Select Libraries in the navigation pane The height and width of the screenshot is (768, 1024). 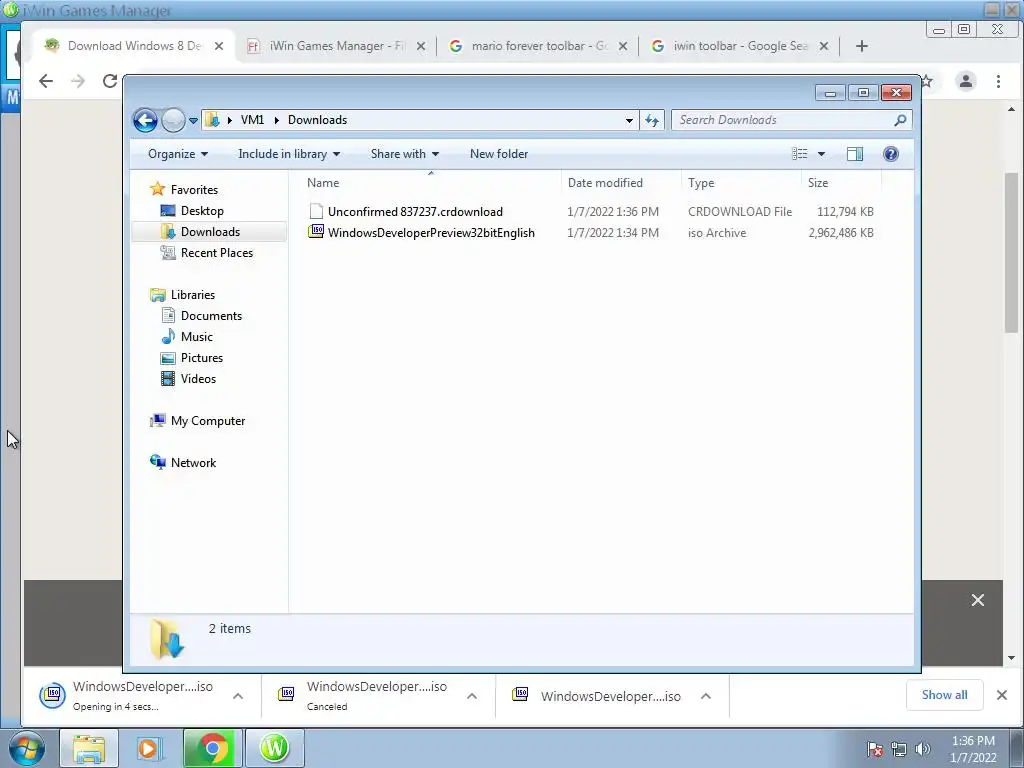coord(193,295)
